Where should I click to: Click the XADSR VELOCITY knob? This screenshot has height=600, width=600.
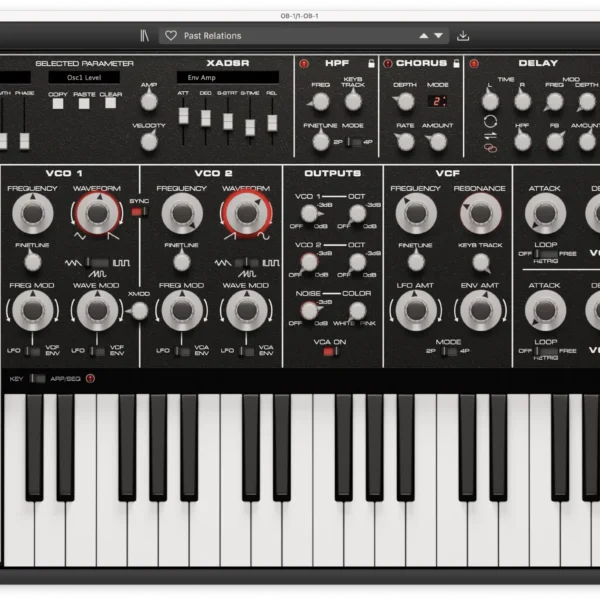point(149,142)
